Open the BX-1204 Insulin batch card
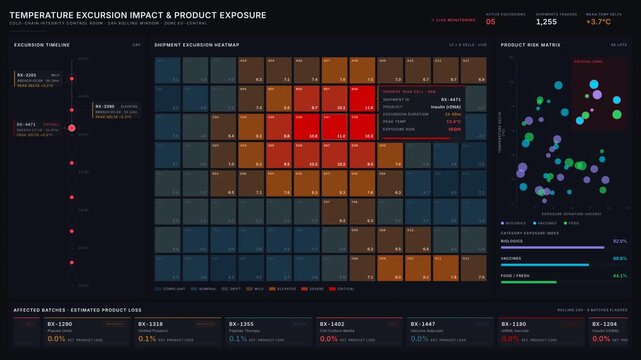This screenshot has width=641, height=360. coord(608,332)
